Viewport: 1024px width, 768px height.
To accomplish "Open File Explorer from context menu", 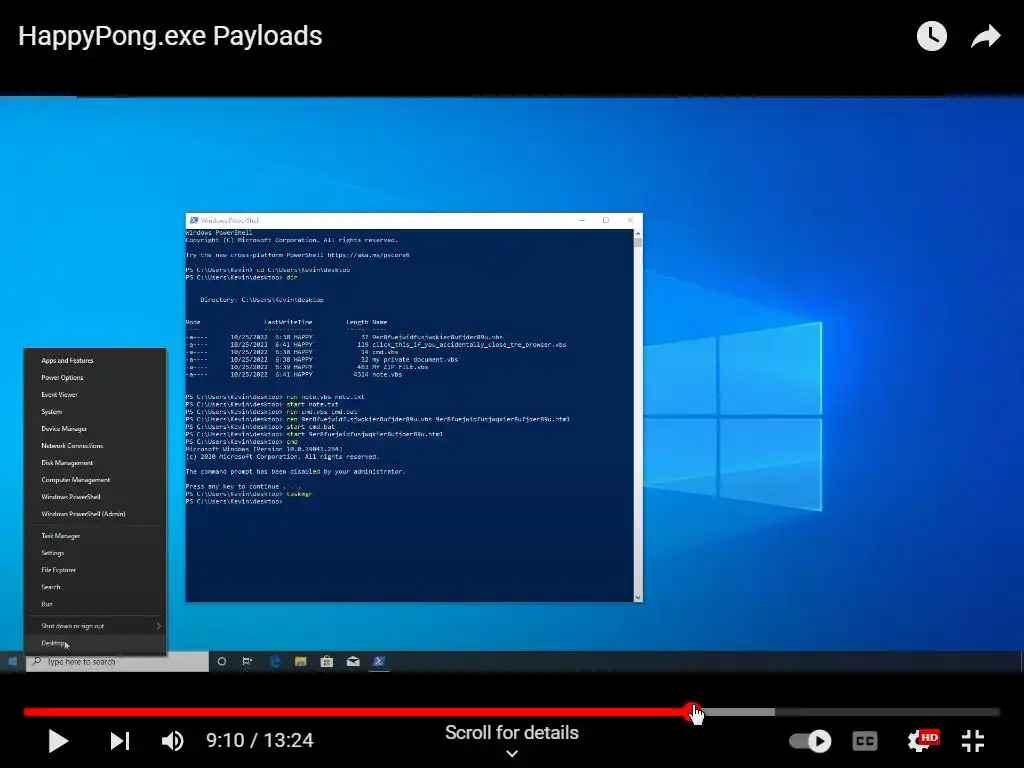I will tap(95, 569).
